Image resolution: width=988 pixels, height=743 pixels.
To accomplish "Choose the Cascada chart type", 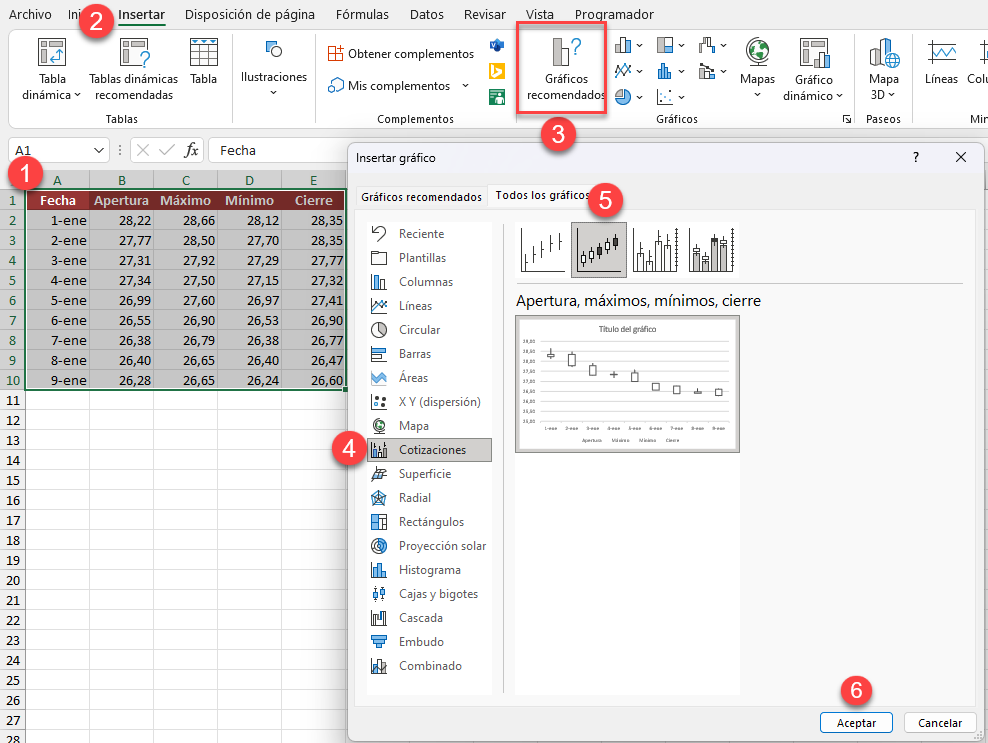I will [429, 618].
